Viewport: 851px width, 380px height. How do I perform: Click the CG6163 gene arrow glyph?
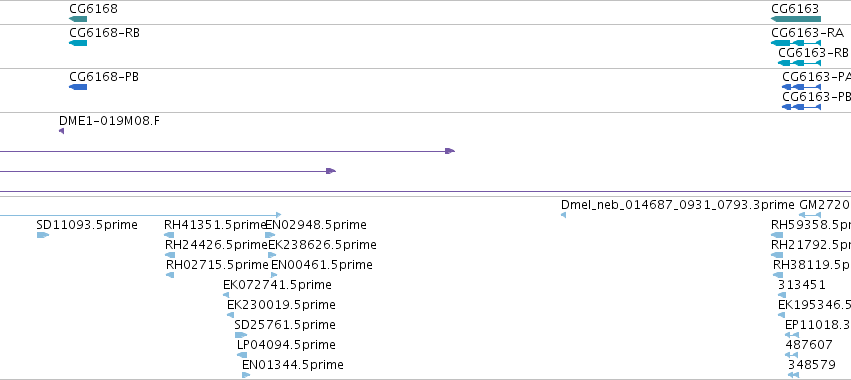coord(796,19)
